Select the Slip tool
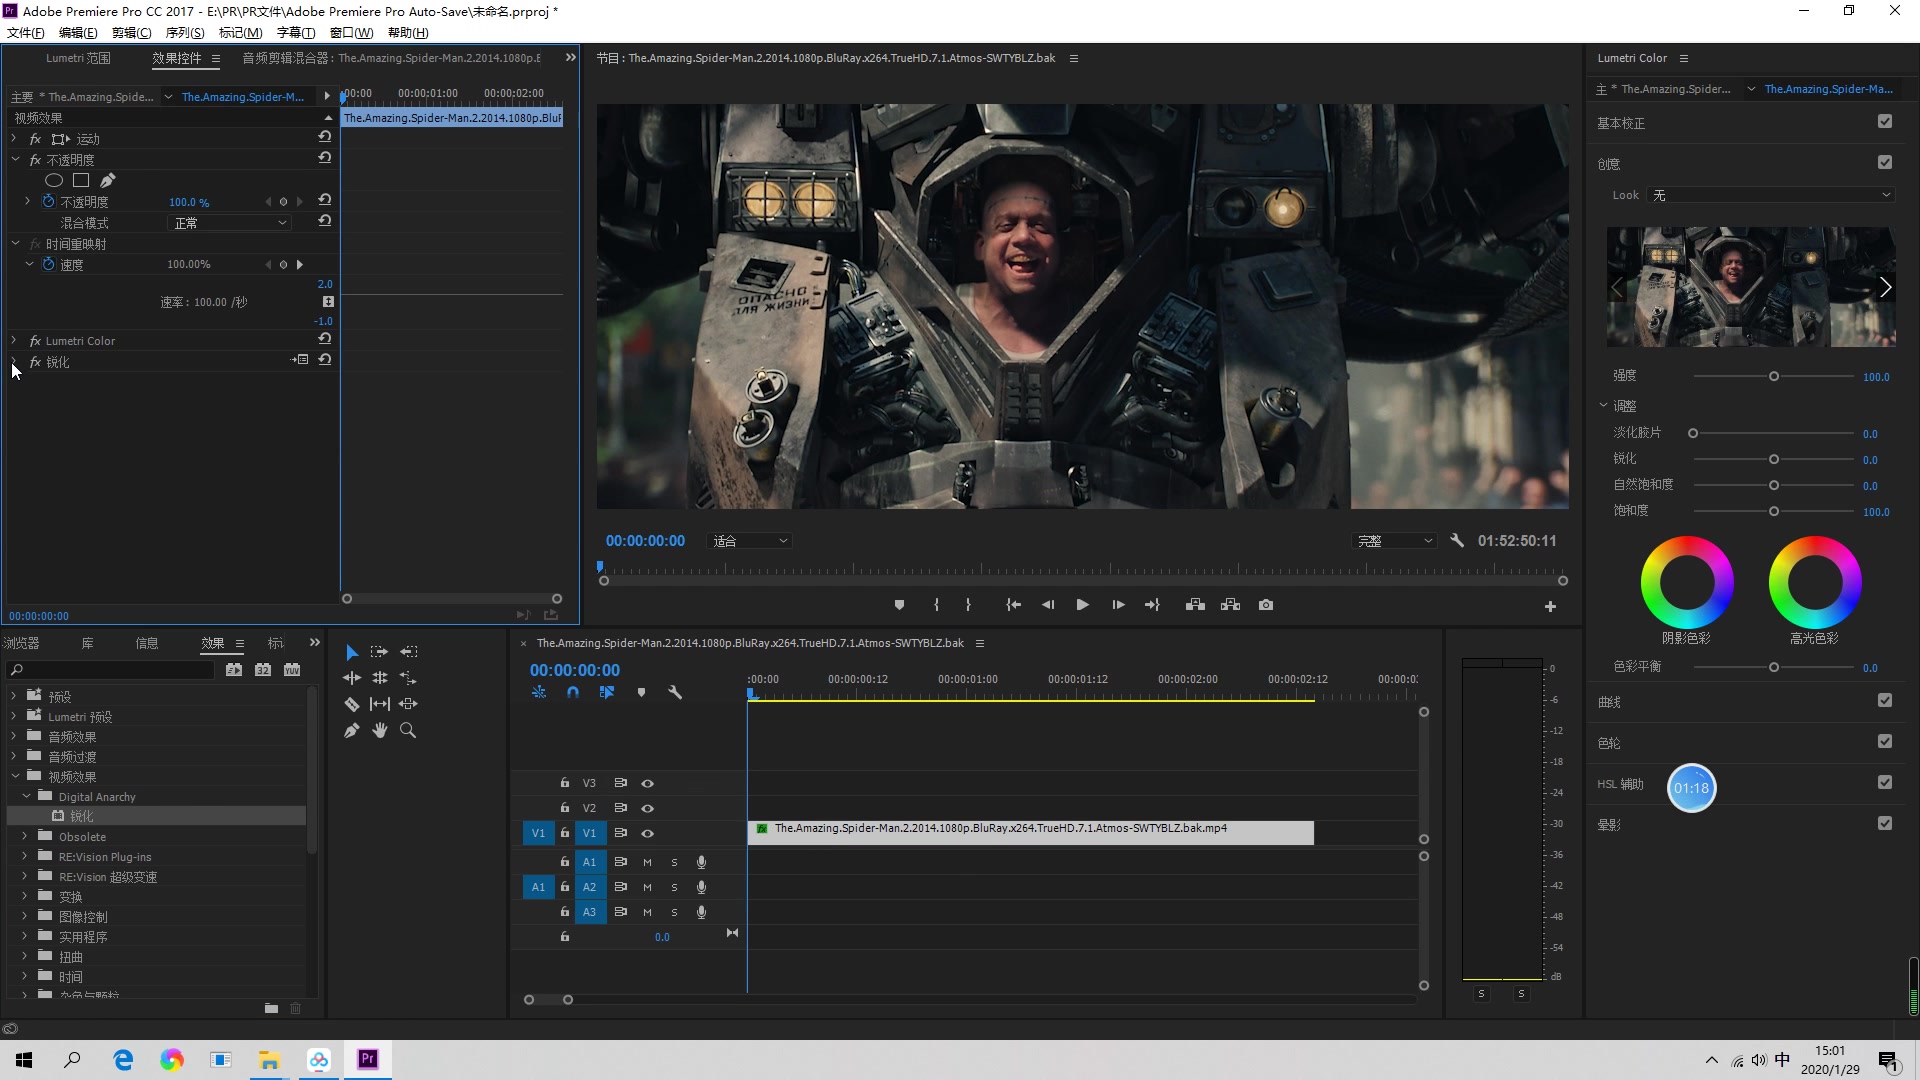This screenshot has height=1080, width=1920. click(x=380, y=704)
